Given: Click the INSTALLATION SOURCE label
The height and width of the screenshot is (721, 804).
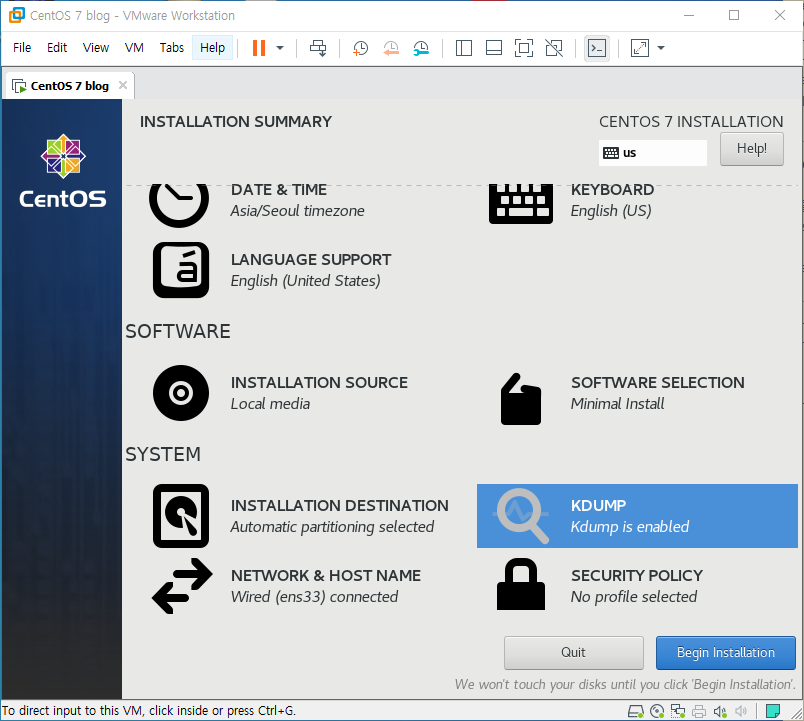Looking at the screenshot, I should 319,383.
